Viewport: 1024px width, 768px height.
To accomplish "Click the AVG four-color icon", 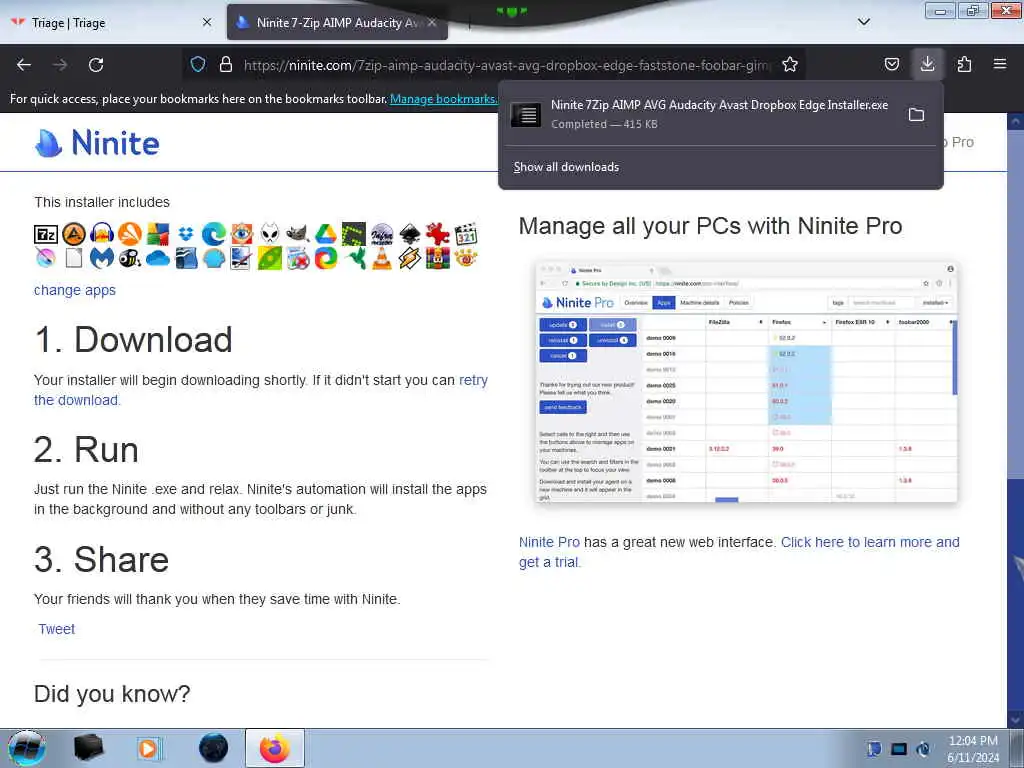I will point(158,234).
